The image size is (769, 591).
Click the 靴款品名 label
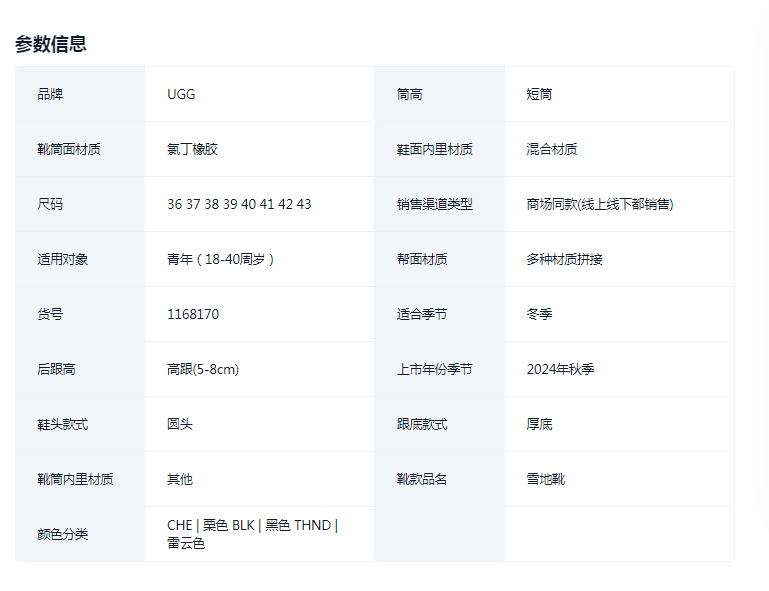(x=422, y=478)
